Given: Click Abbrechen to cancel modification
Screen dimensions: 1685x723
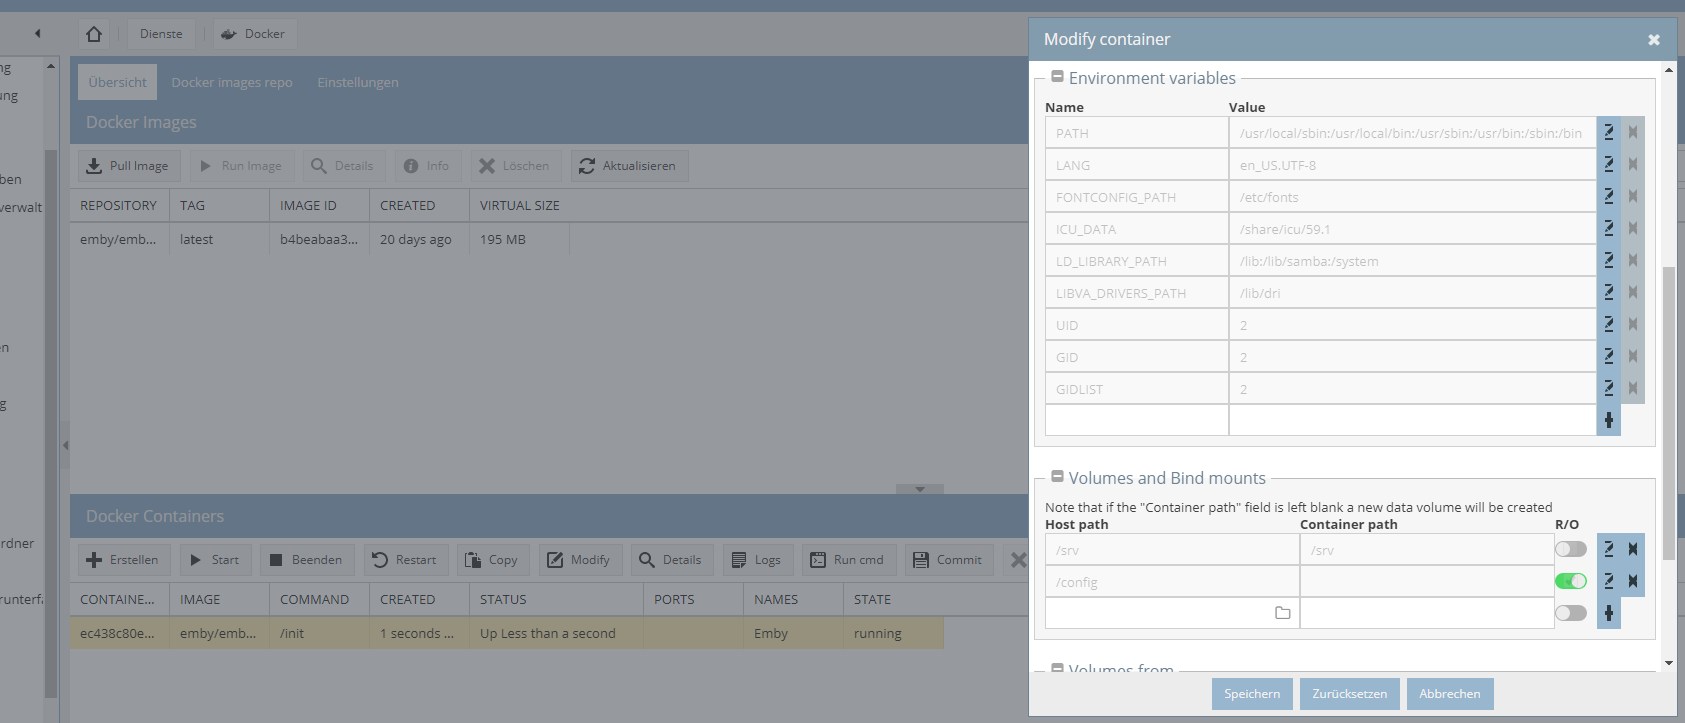Looking at the screenshot, I should tap(1450, 694).
